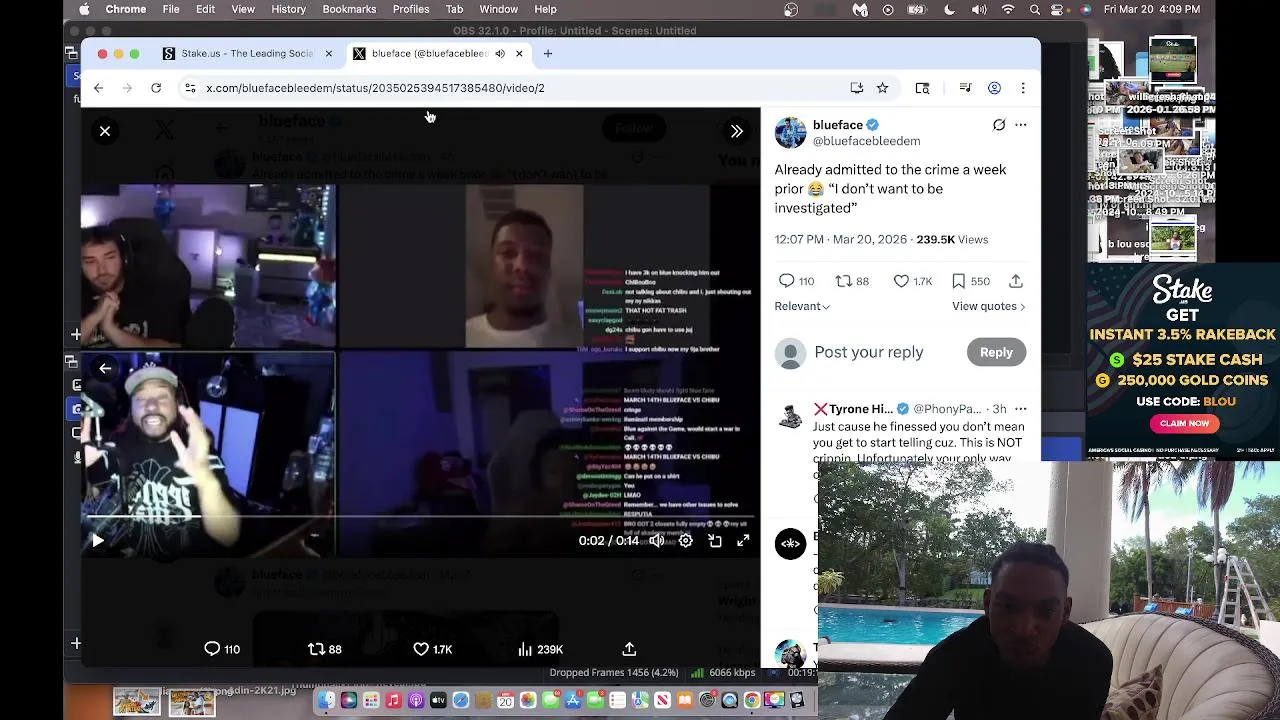This screenshot has height=720, width=1280.
Task: Collapse the tweet side panel with double-chevron icon
Action: (737, 131)
